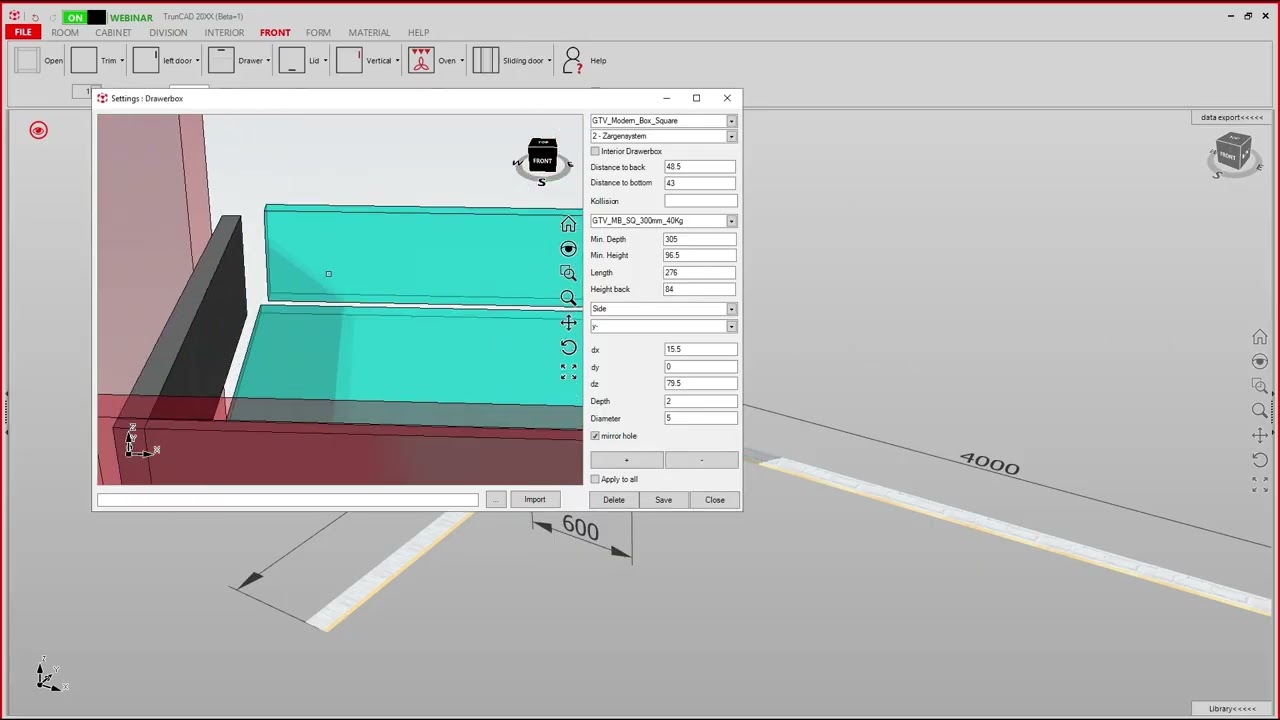Click the left door front icon
Viewport: 1280px width, 720px height.
point(146,60)
